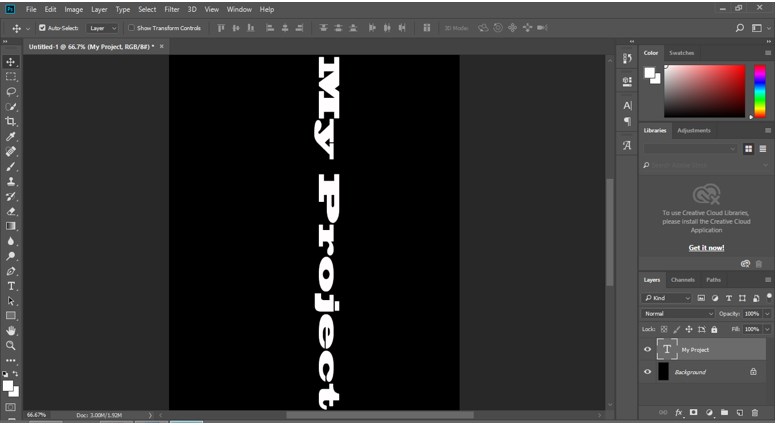Select the Gradient tool
The height and width of the screenshot is (425, 776).
[10, 226]
